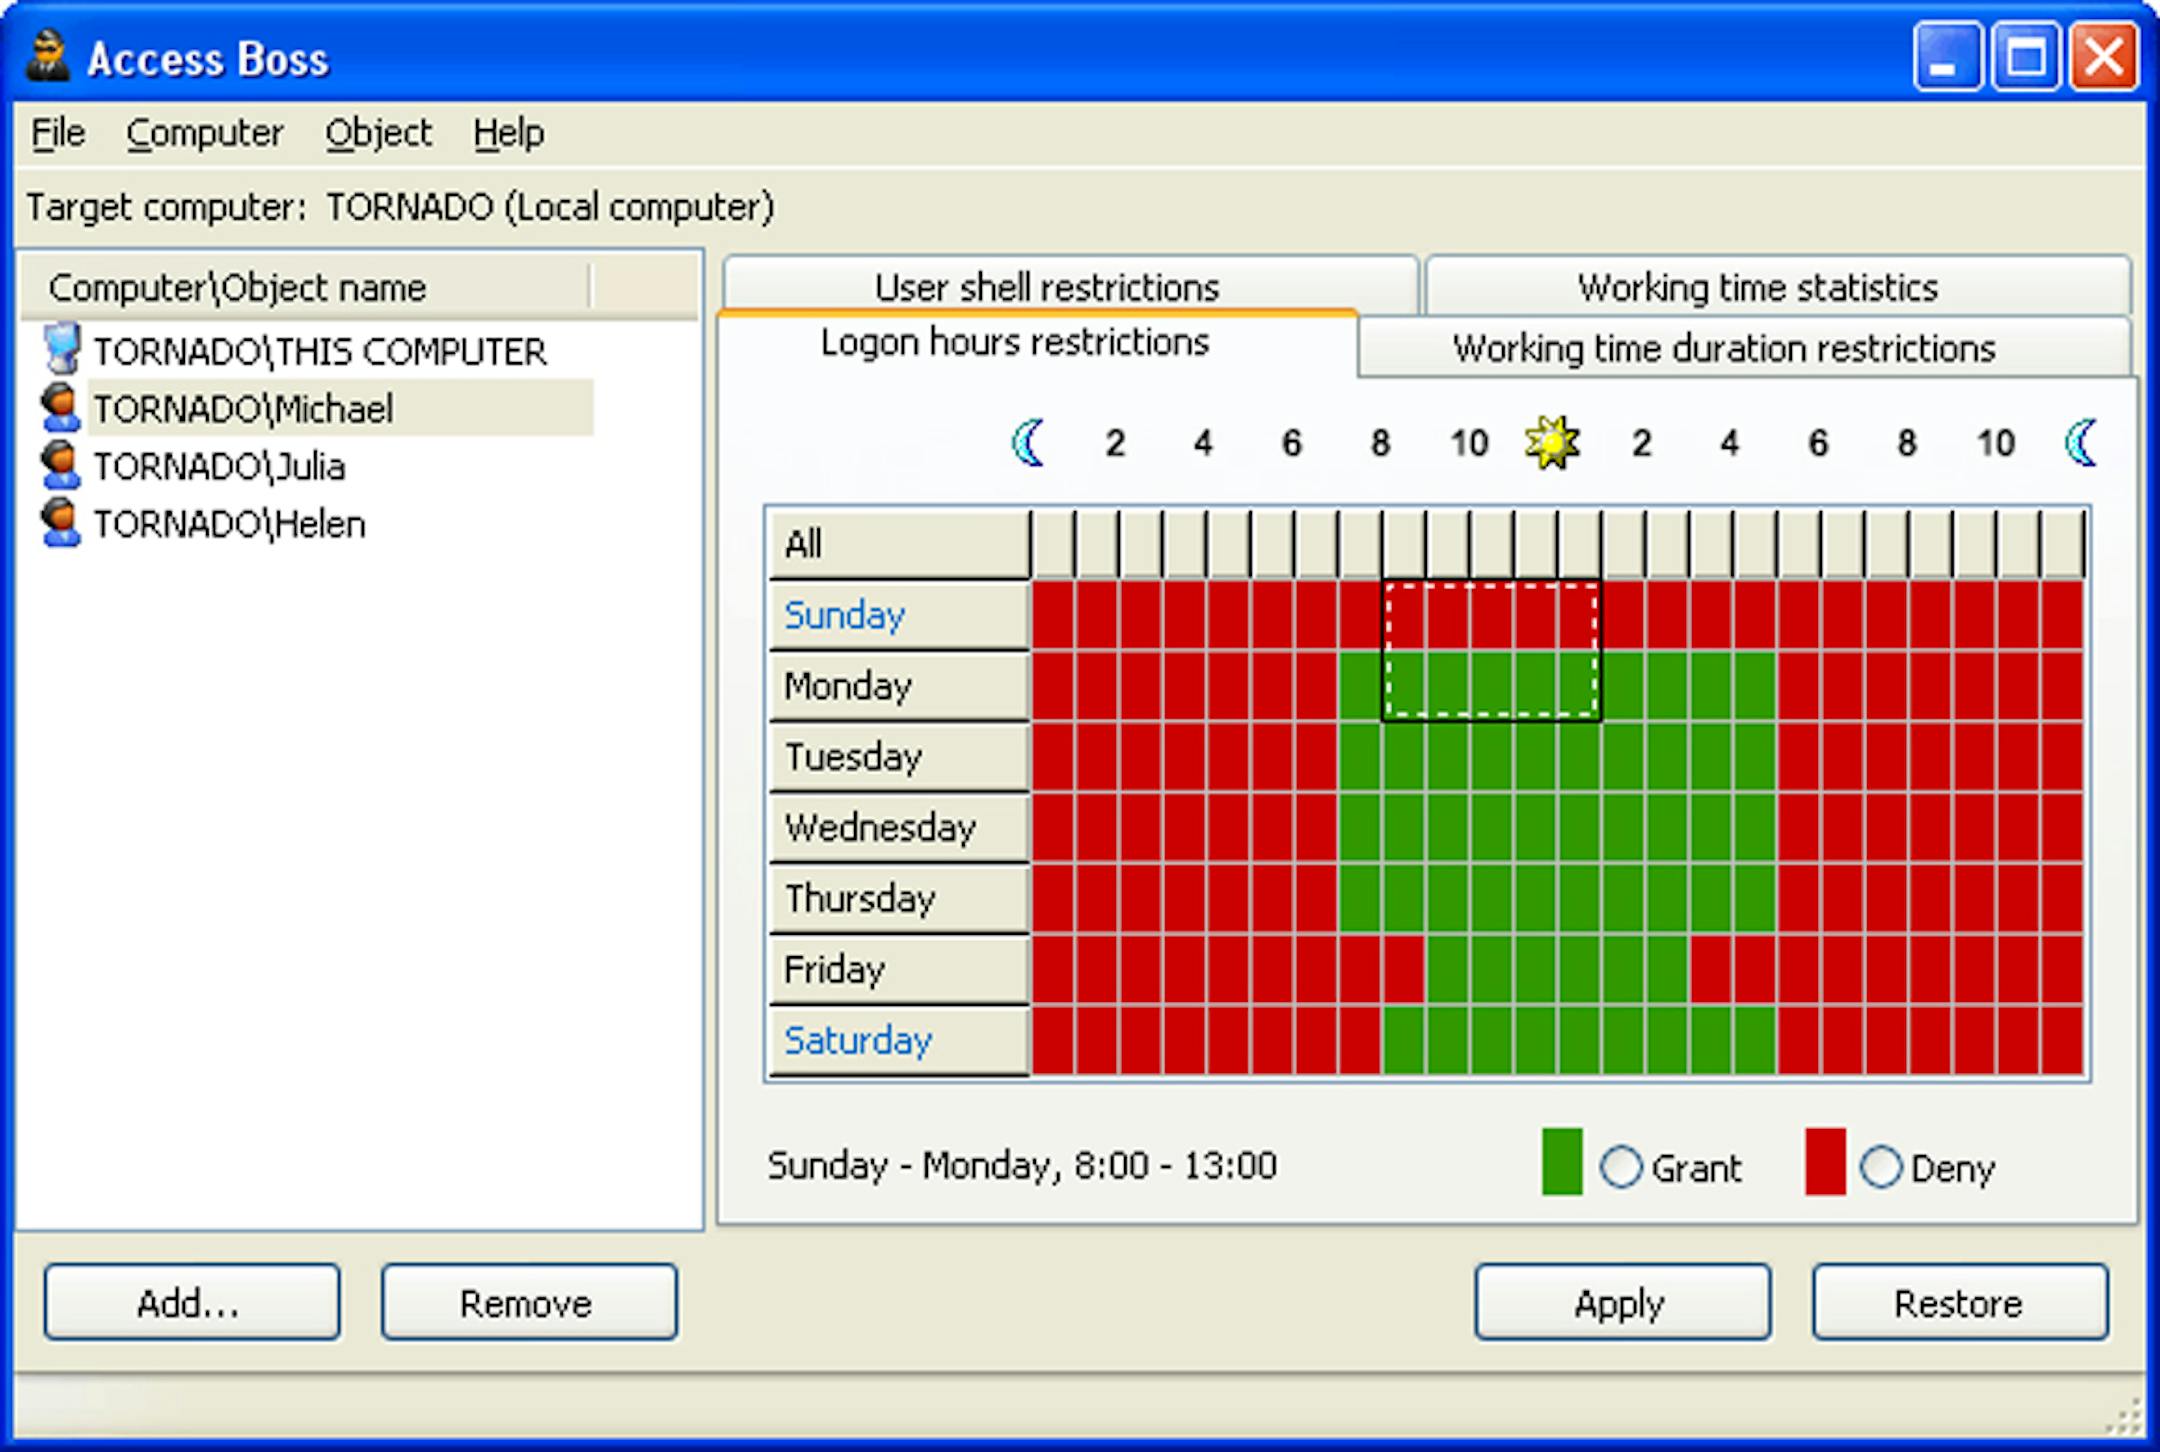Click the red Deny color swatch
The width and height of the screenshot is (2160, 1452).
tap(1825, 1162)
